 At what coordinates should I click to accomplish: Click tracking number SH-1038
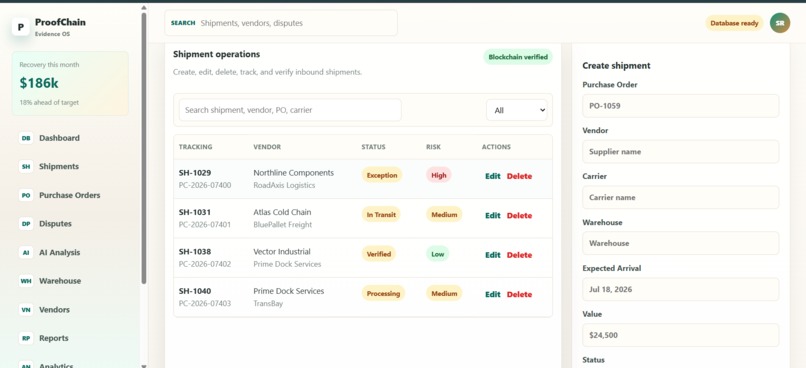coord(195,251)
